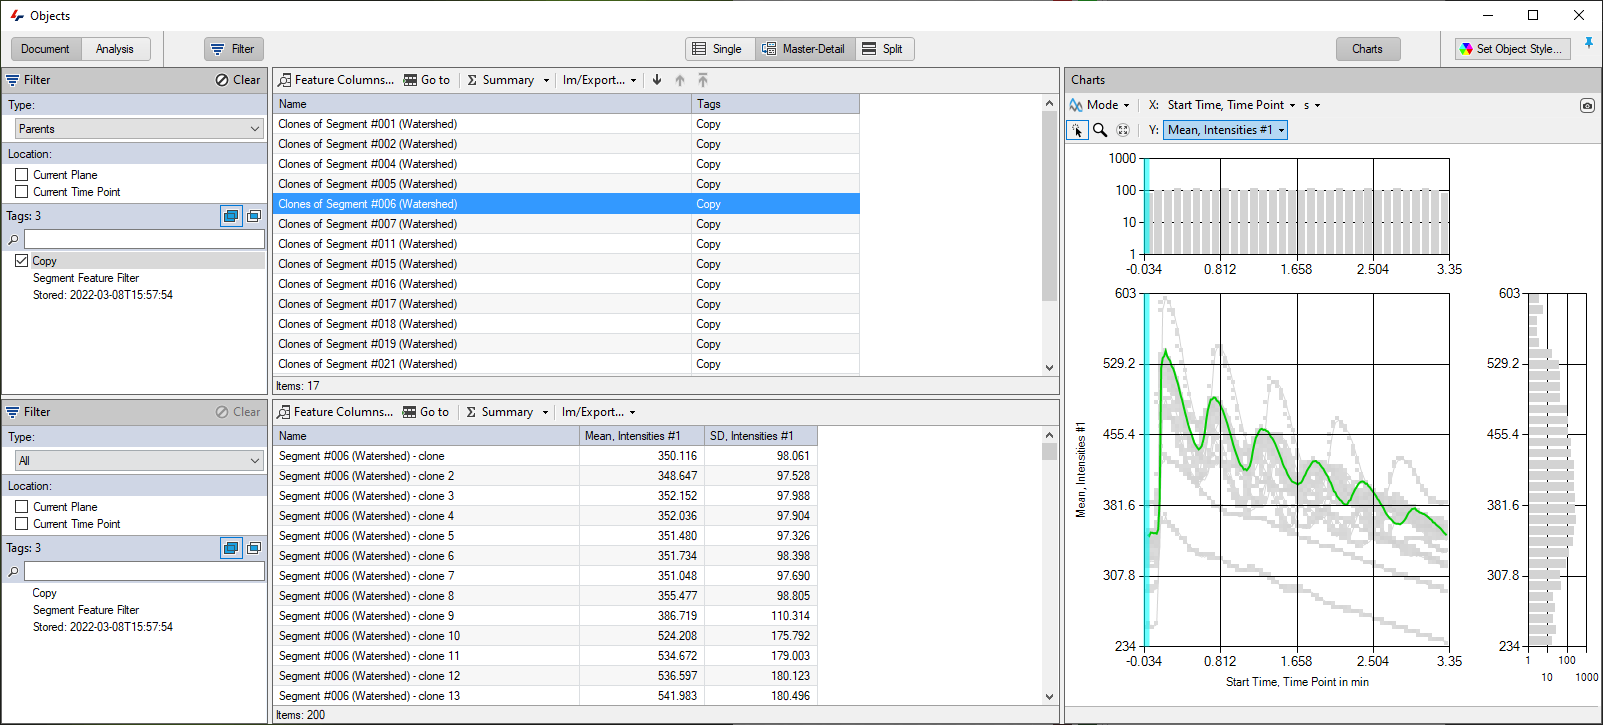Screen dimensions: 1603x725
Task: Enable Current Plane in upper filter
Action: [22, 175]
